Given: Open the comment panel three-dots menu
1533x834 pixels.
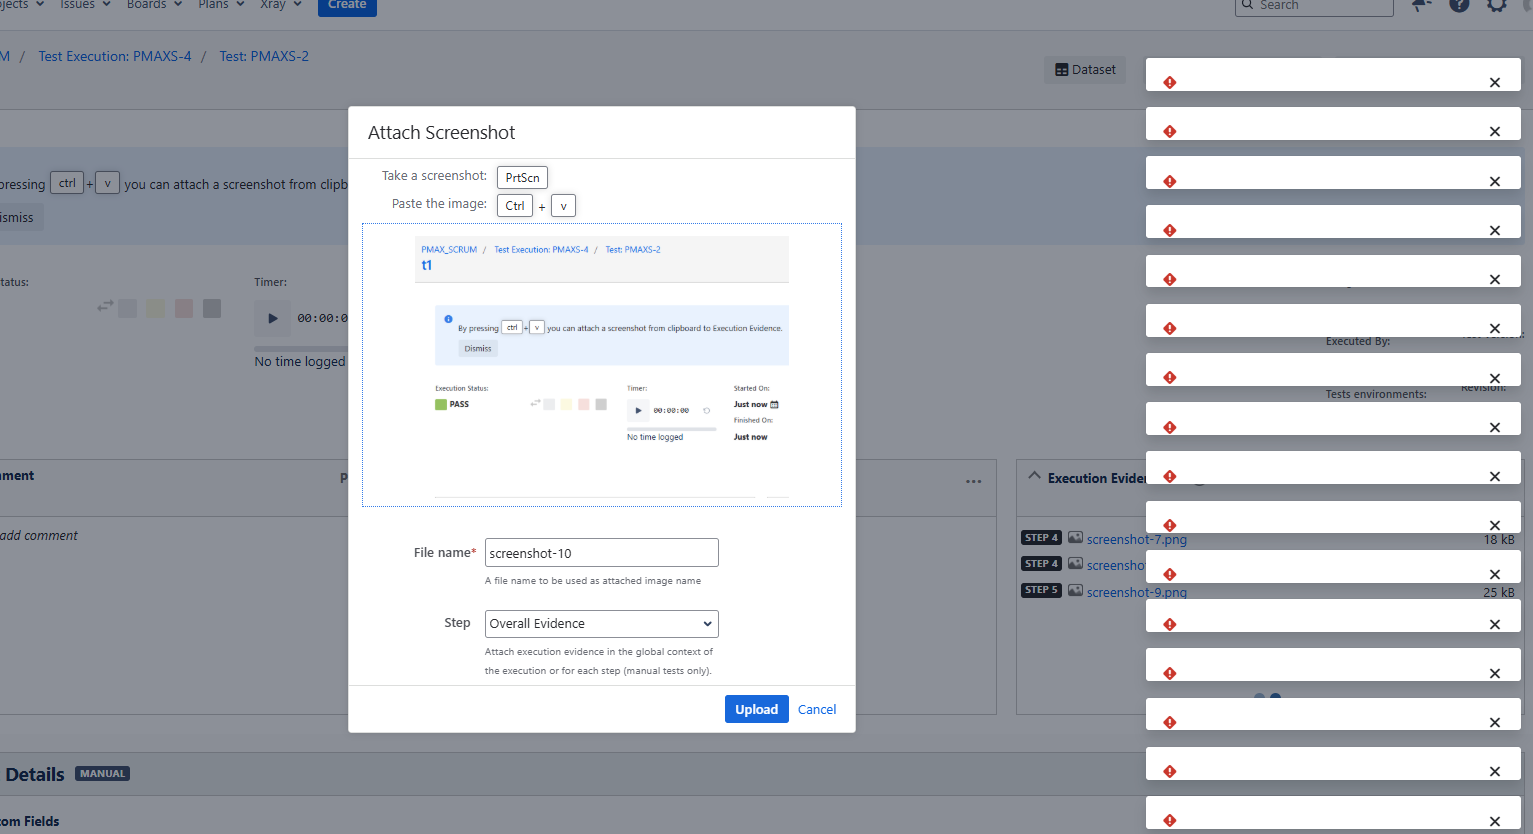Looking at the screenshot, I should coord(973,482).
